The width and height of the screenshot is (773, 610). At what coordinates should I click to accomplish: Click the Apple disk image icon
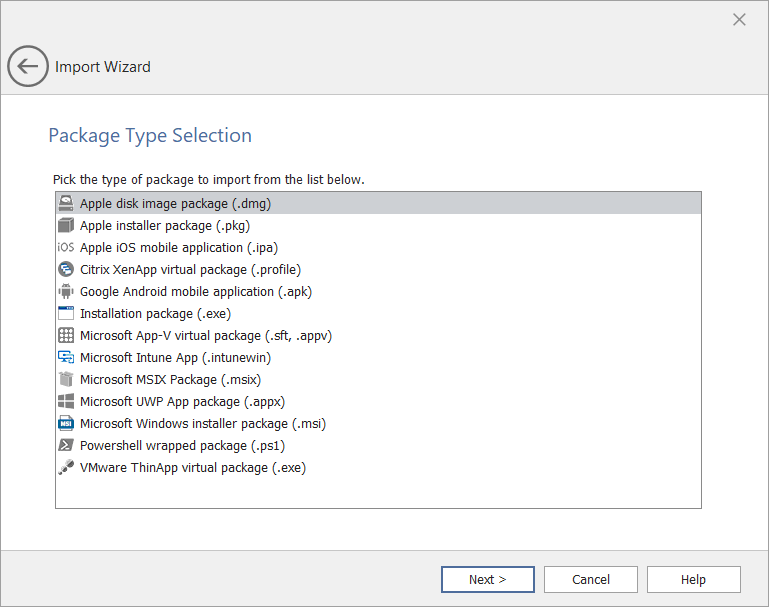pyautogui.click(x=66, y=203)
